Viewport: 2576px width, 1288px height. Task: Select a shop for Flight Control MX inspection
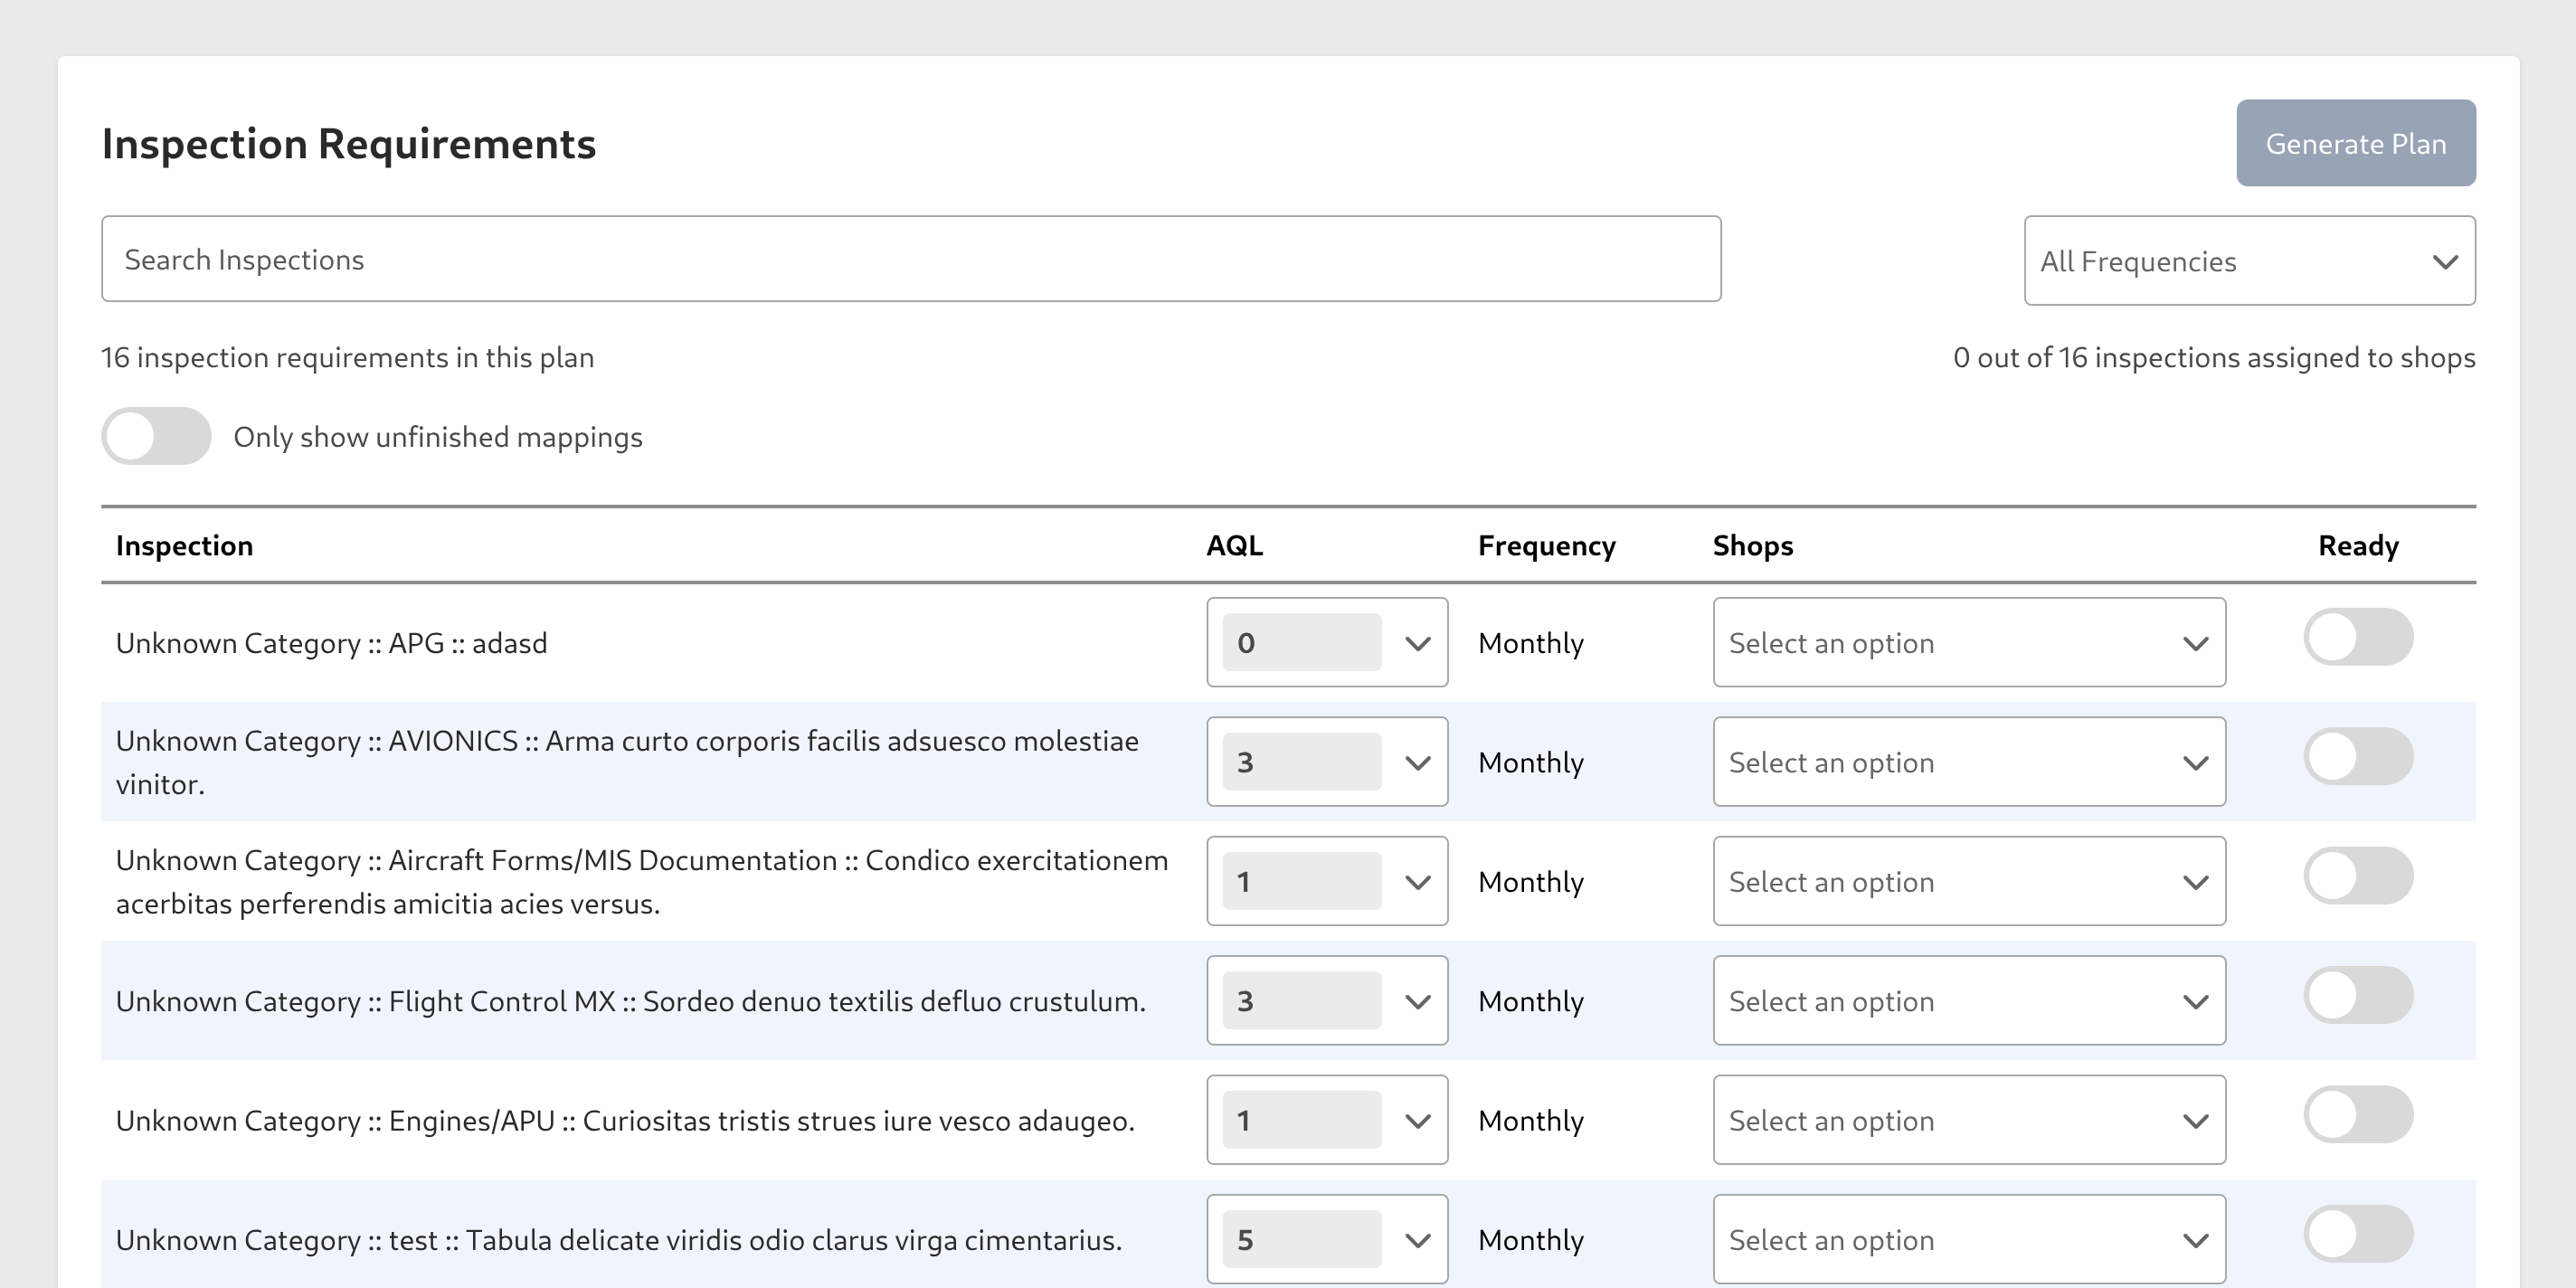[1968, 1001]
